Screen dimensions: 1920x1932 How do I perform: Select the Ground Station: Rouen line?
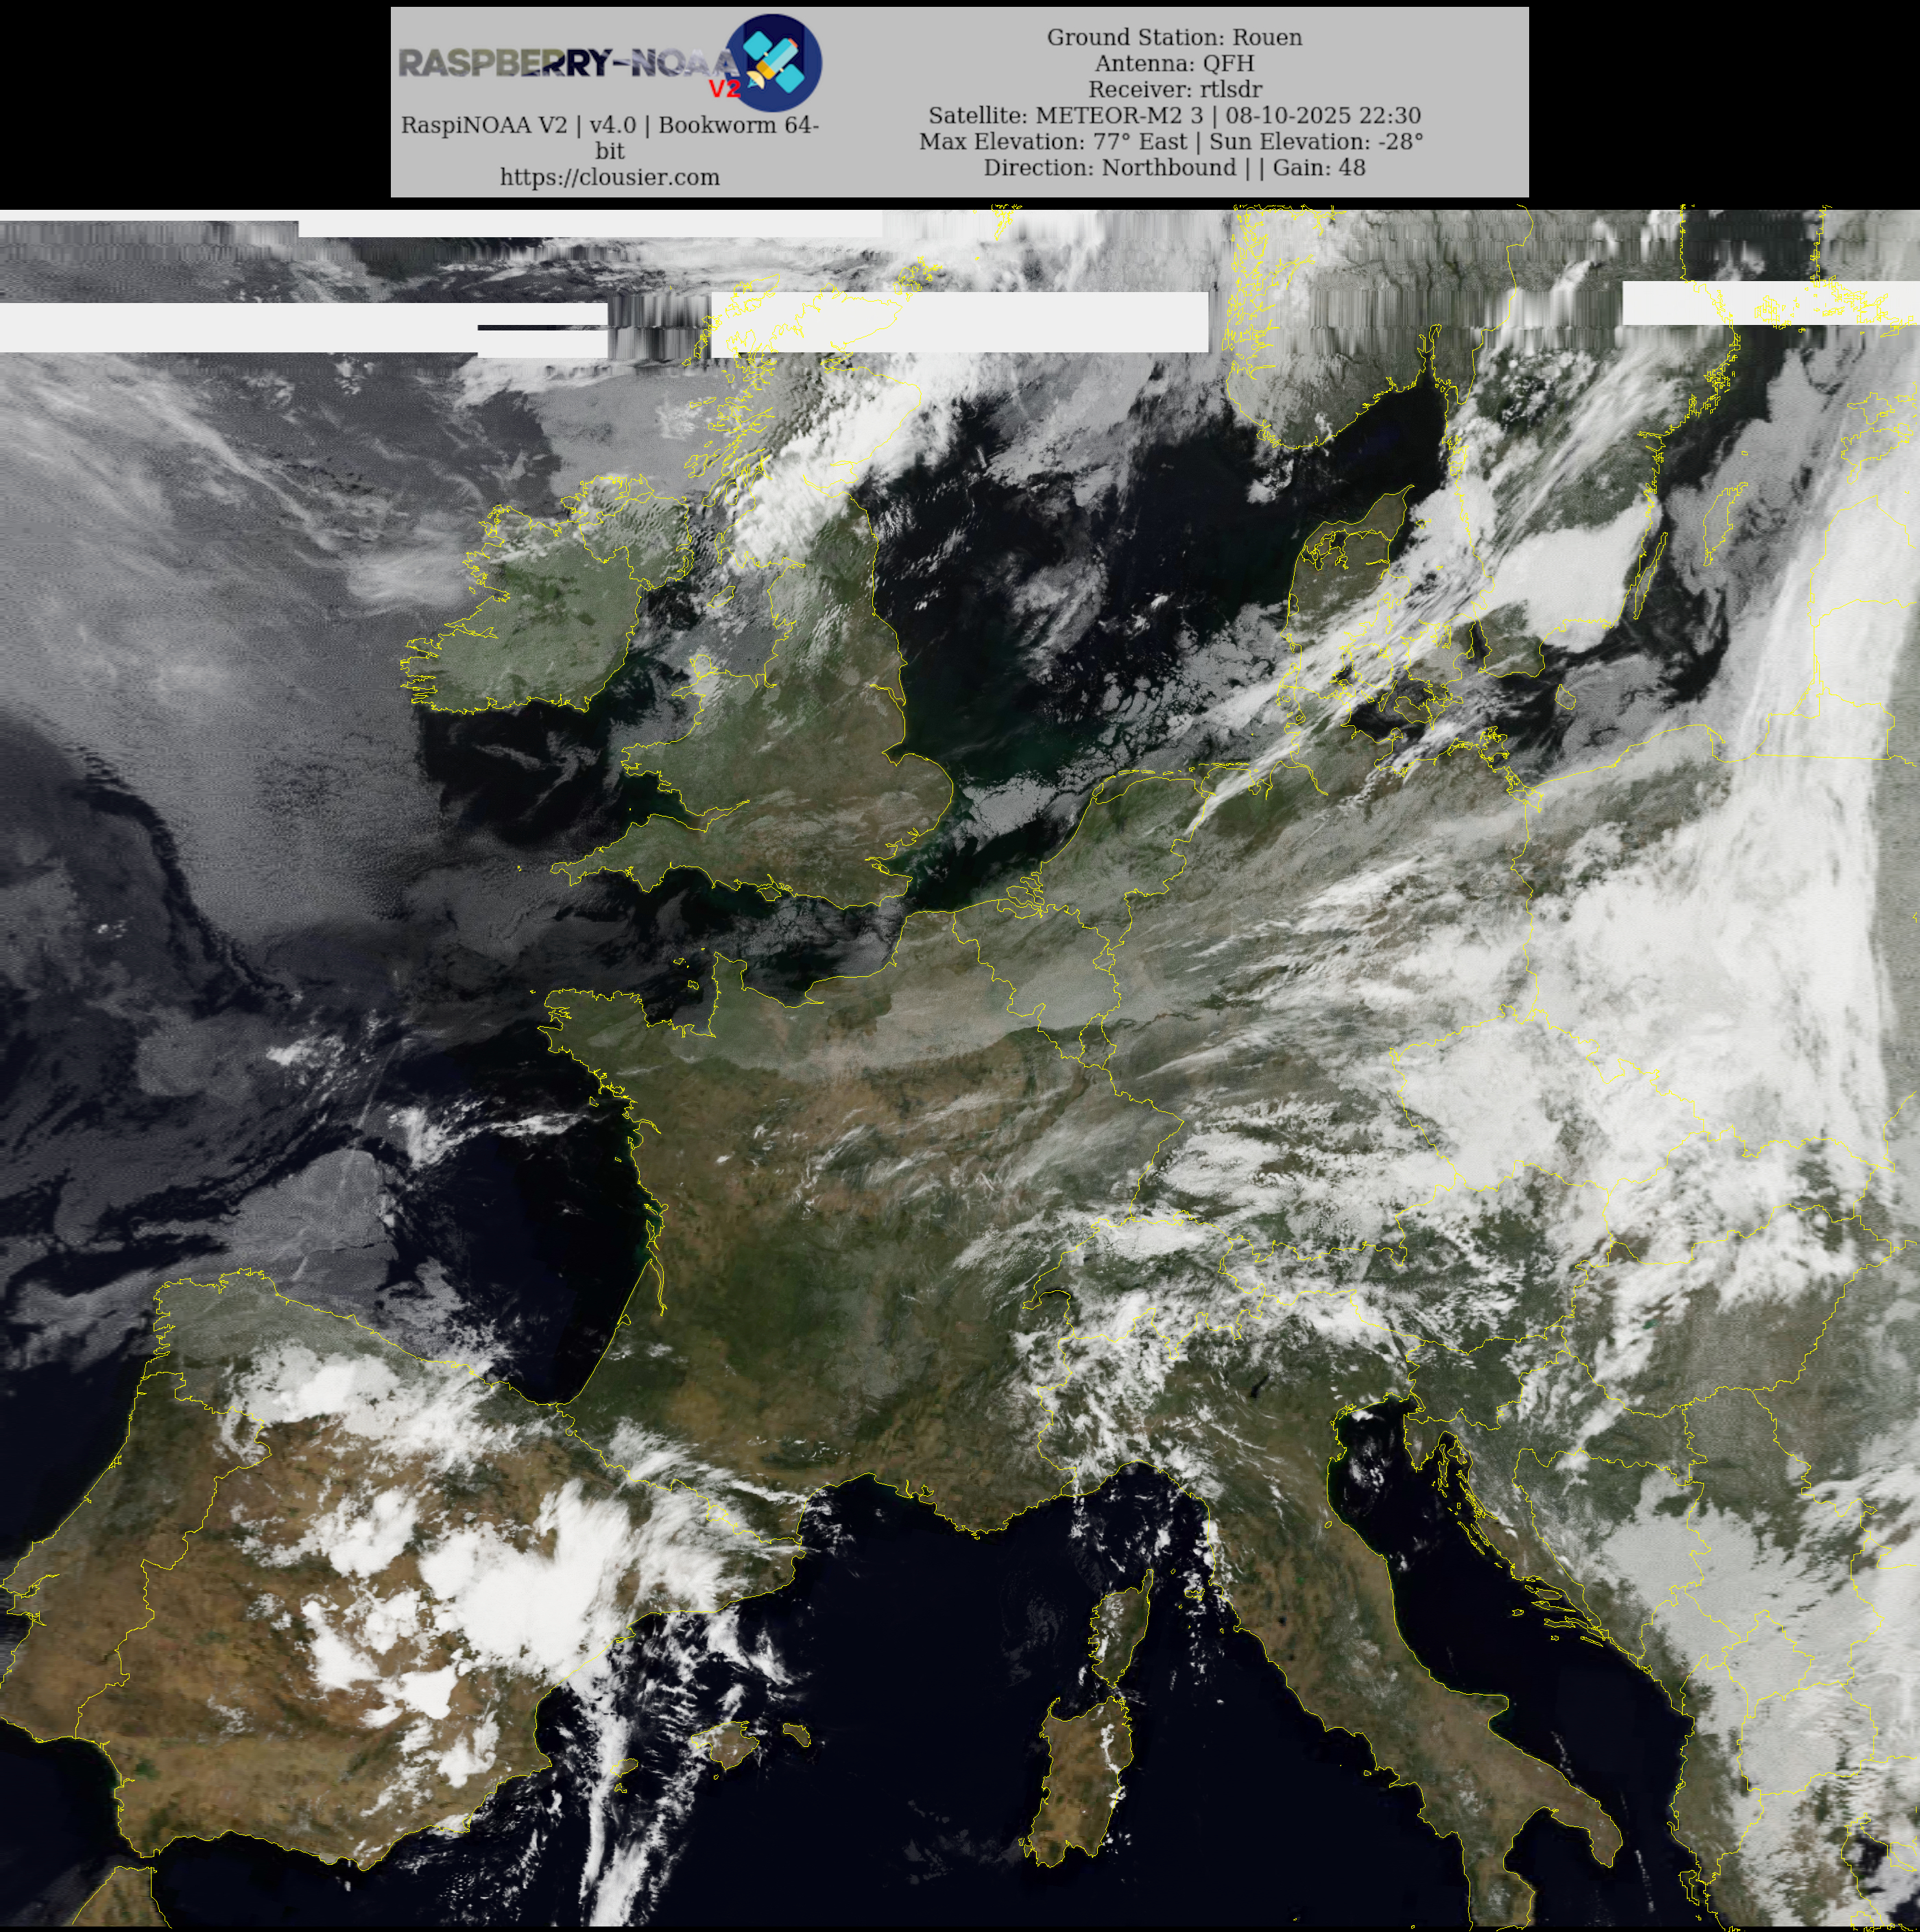(1174, 37)
